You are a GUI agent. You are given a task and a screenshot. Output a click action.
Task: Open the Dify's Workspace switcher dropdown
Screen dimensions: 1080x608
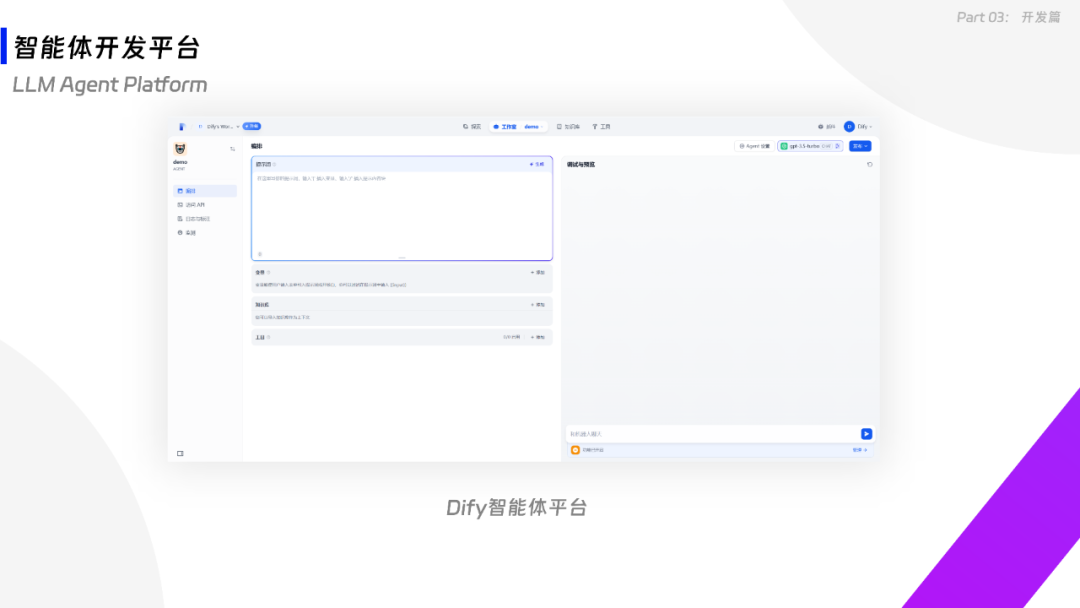click(x=219, y=127)
